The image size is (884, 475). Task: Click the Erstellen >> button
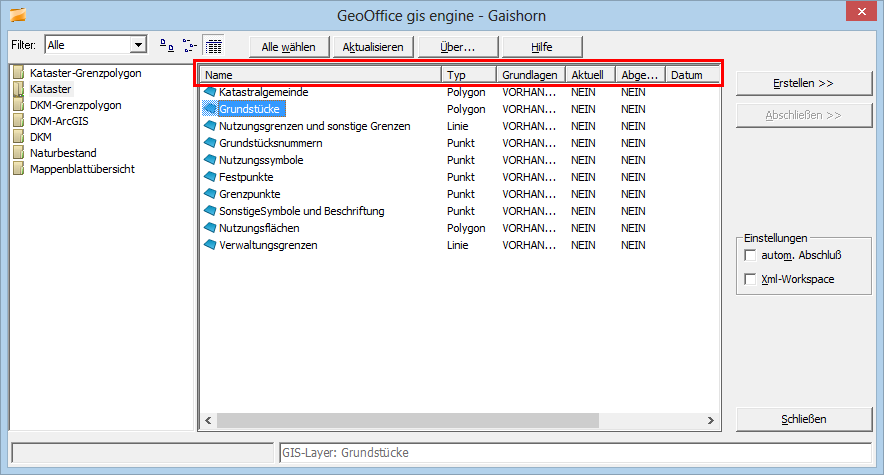tap(804, 83)
